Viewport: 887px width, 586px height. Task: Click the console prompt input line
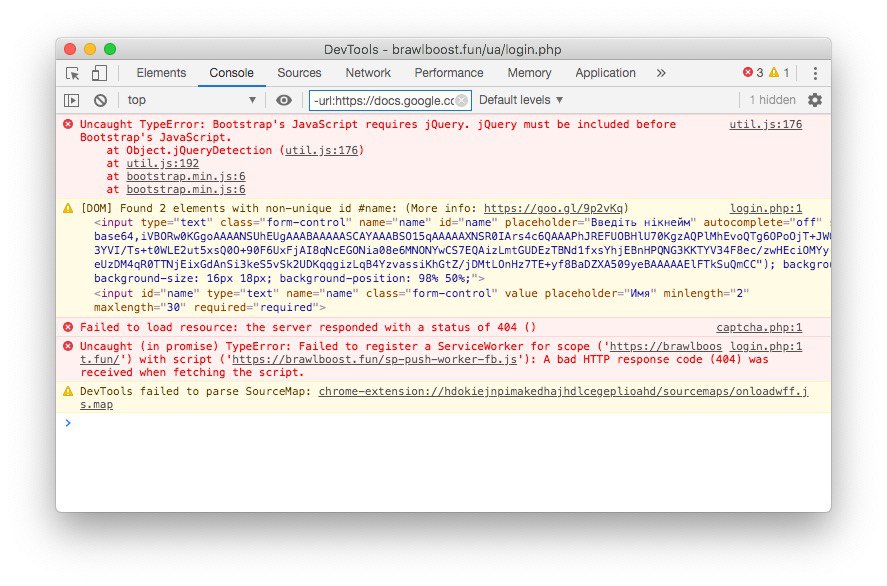tap(444, 423)
